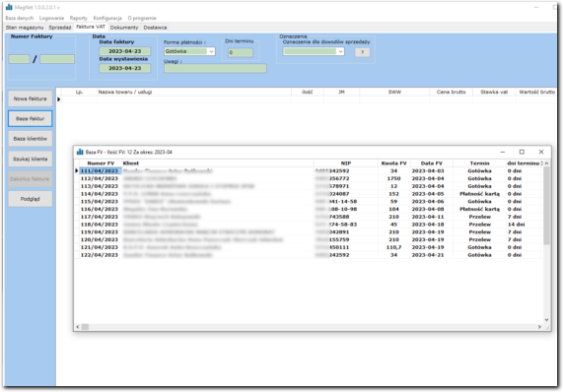Click the 1750 amount cell
563x392 pixels.
click(394, 178)
